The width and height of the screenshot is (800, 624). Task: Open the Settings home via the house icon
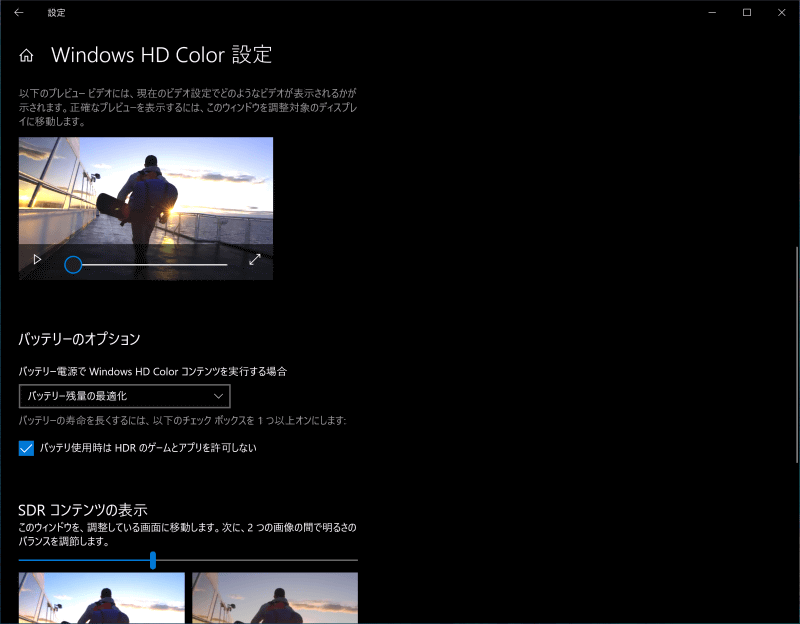point(26,55)
